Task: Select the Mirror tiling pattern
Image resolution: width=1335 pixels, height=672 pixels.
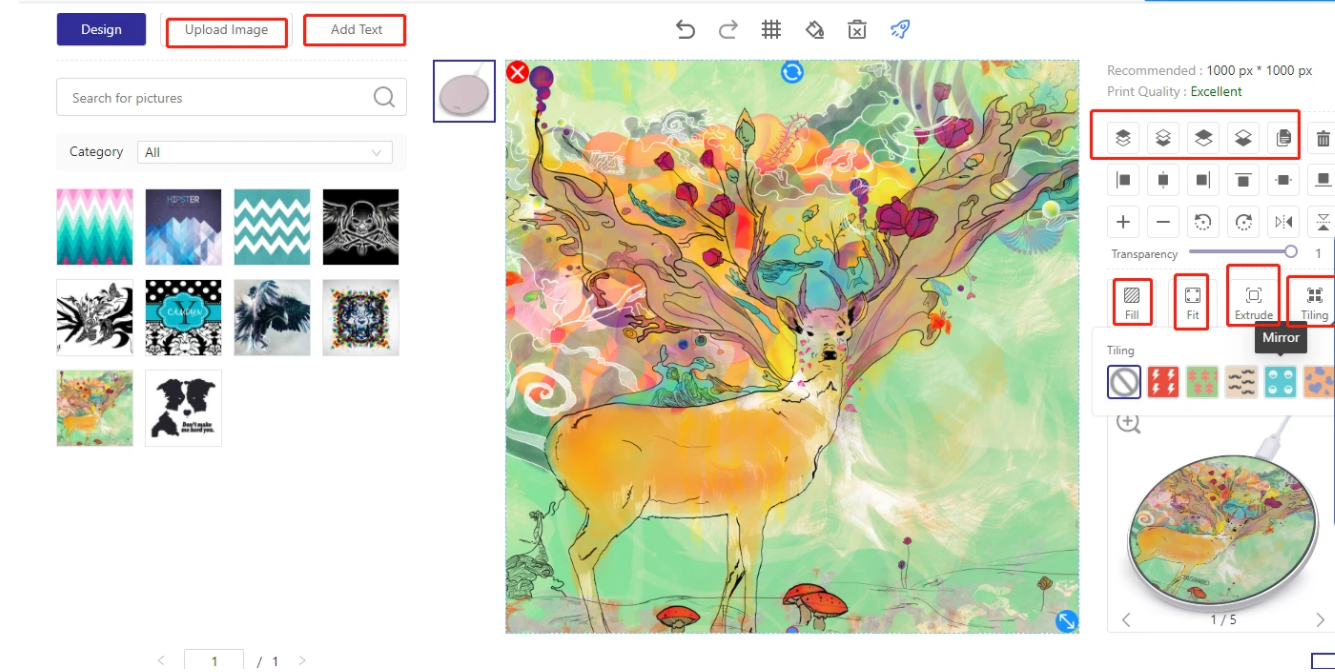Action: click(1281, 382)
